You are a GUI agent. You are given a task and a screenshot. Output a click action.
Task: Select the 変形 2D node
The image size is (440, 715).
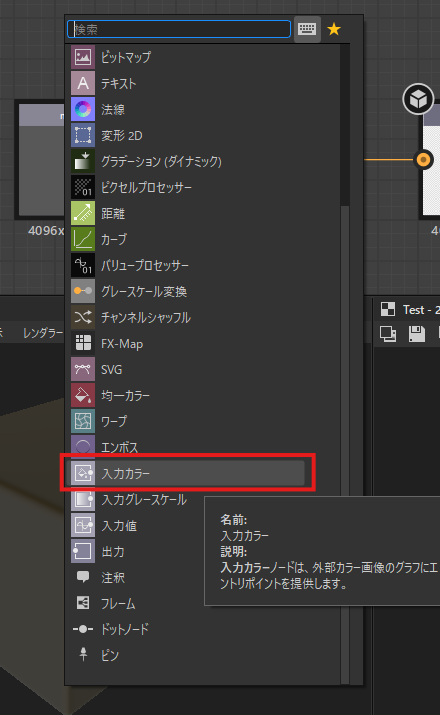[x=187, y=135]
